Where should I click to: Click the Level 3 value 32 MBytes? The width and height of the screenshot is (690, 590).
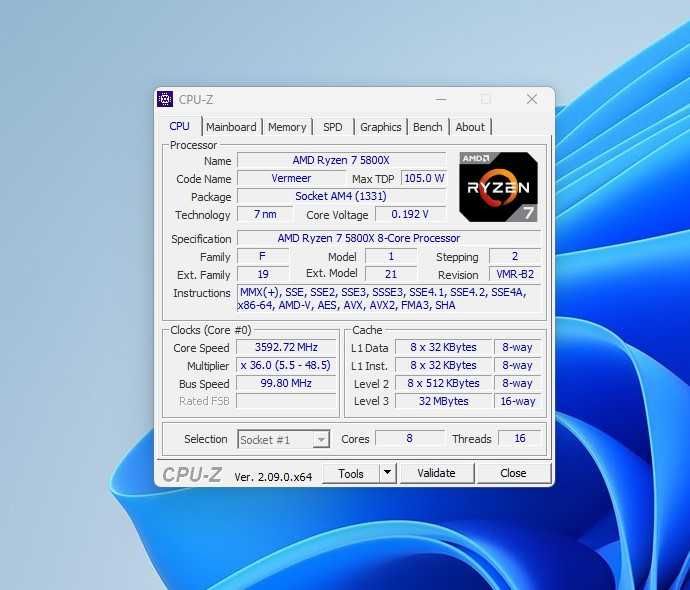(x=444, y=401)
